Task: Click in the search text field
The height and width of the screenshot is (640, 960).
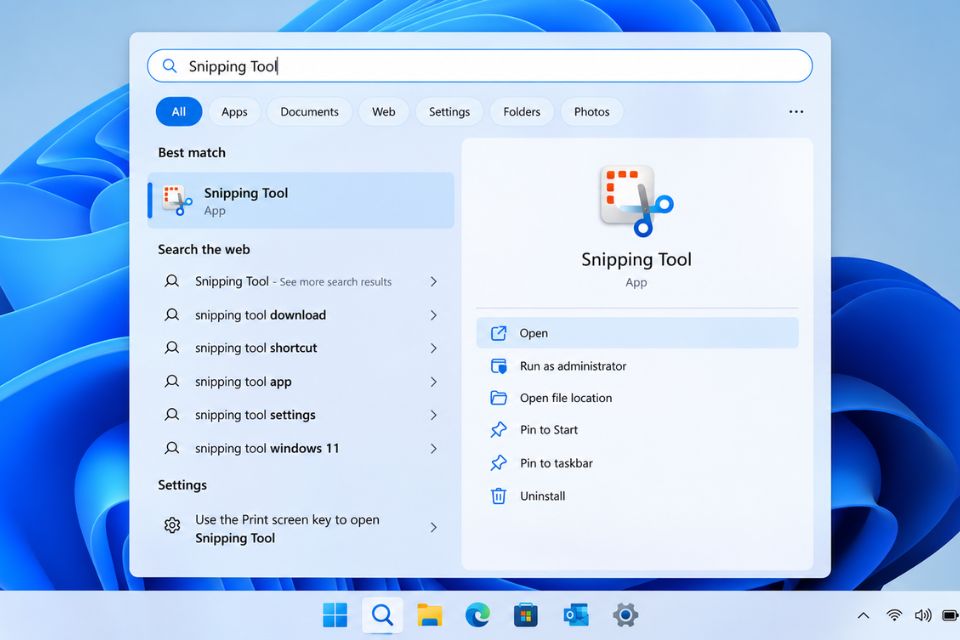Action: click(x=480, y=66)
